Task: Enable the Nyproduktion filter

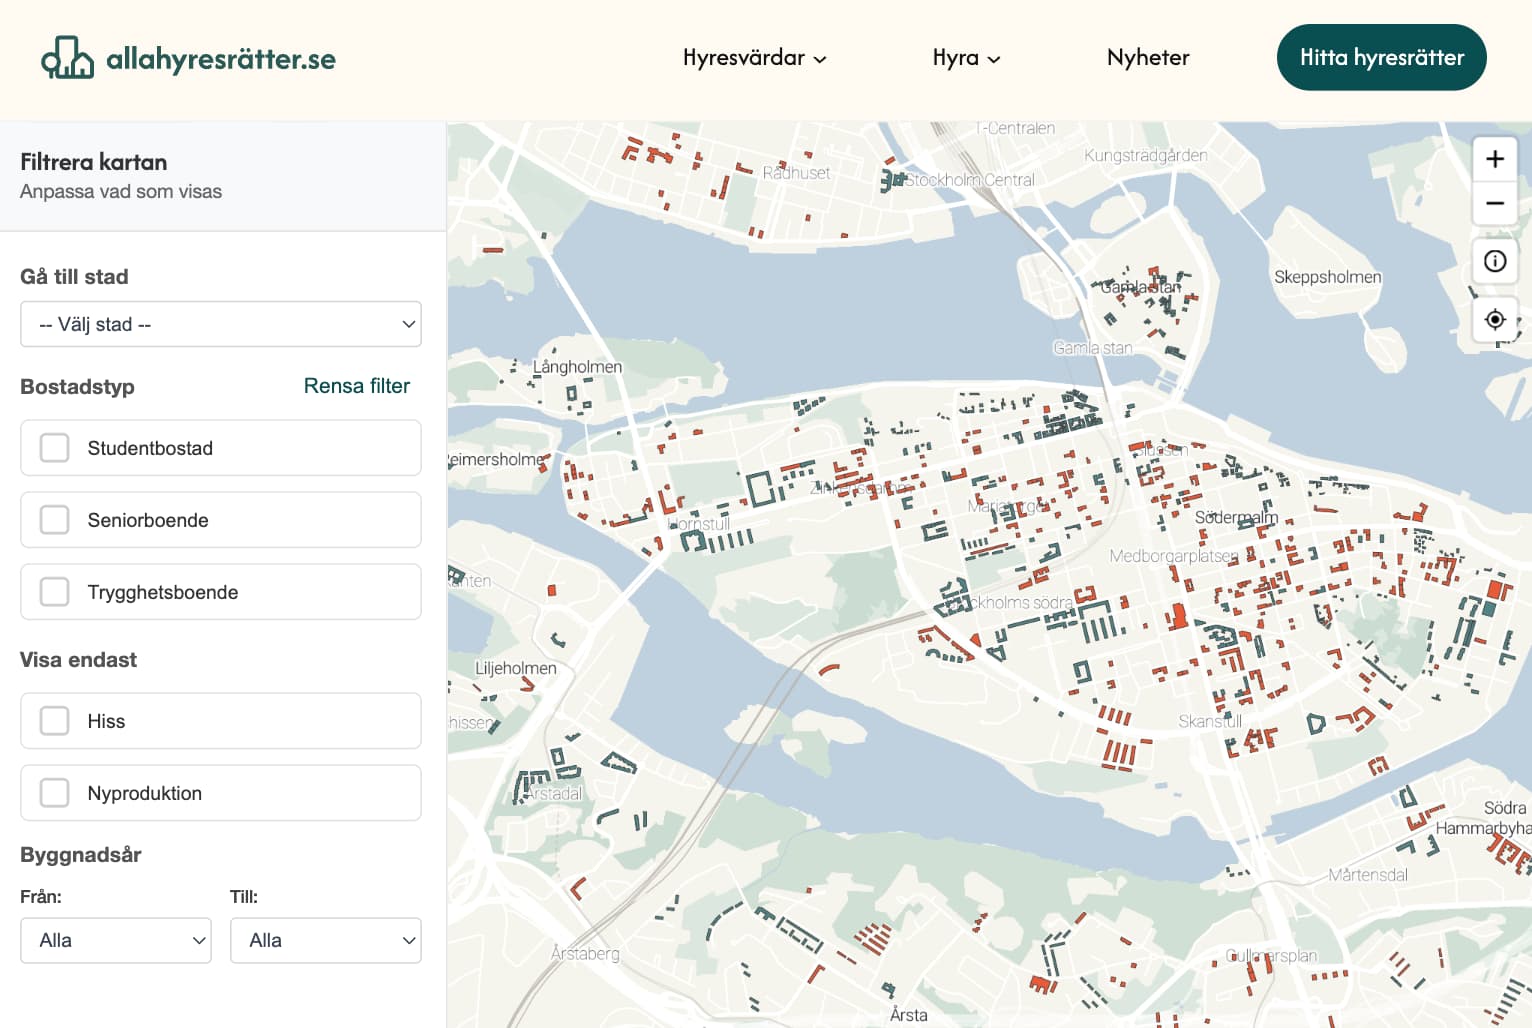Action: (55, 793)
